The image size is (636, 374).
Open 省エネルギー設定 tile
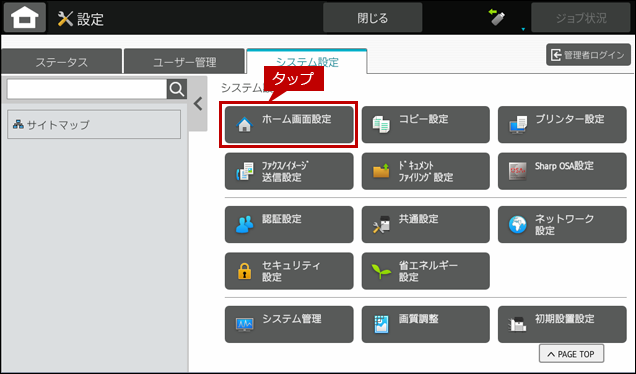coord(425,271)
